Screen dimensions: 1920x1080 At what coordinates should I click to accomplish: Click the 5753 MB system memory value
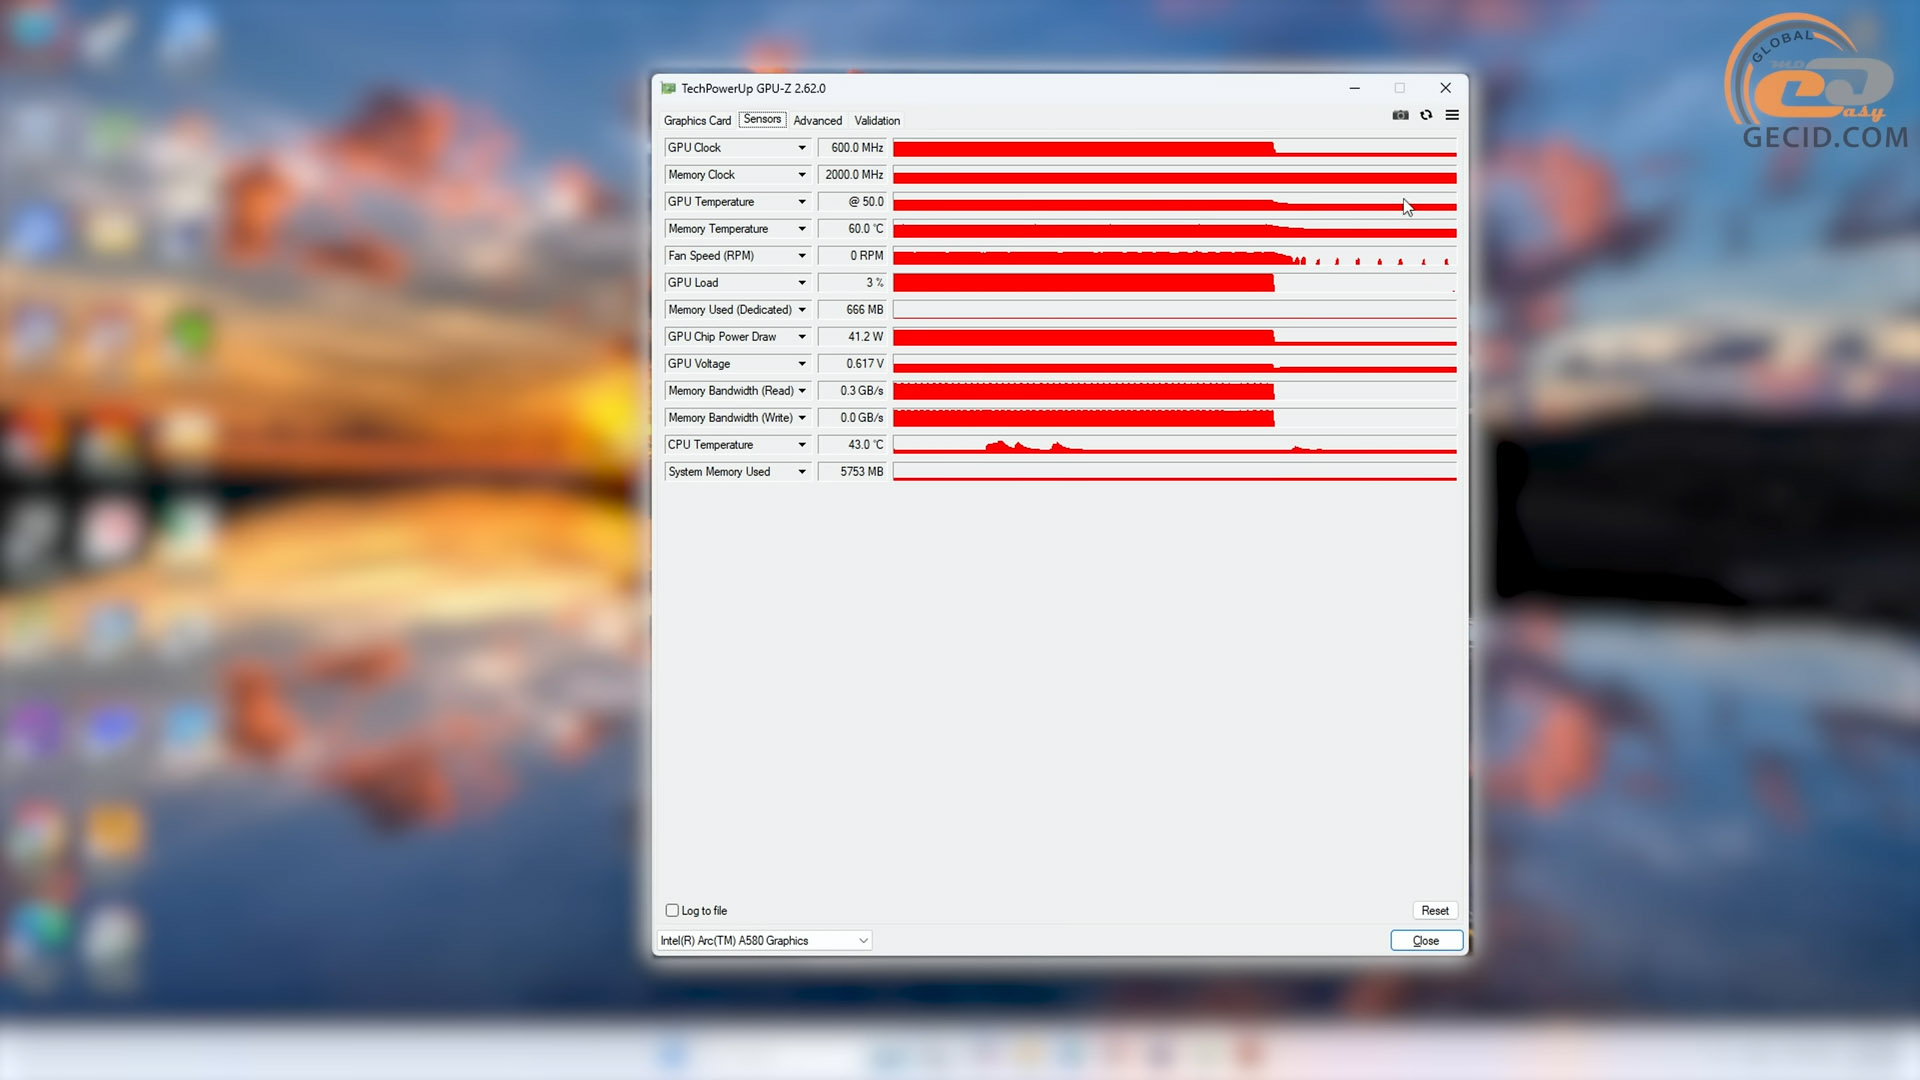click(x=852, y=471)
